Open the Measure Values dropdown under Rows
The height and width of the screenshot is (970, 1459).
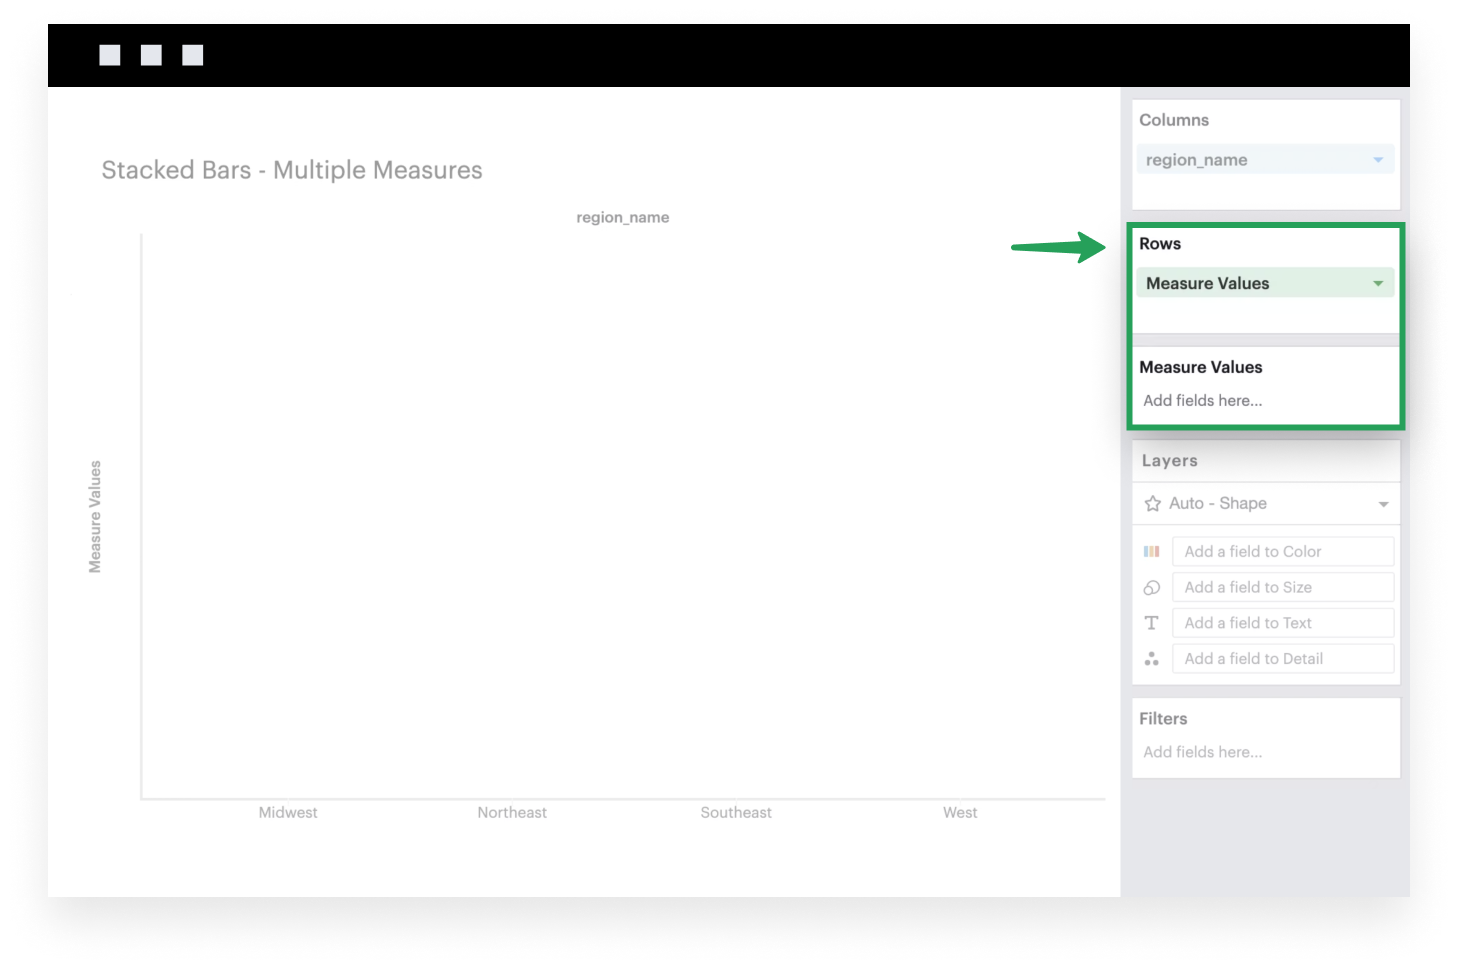[1378, 283]
